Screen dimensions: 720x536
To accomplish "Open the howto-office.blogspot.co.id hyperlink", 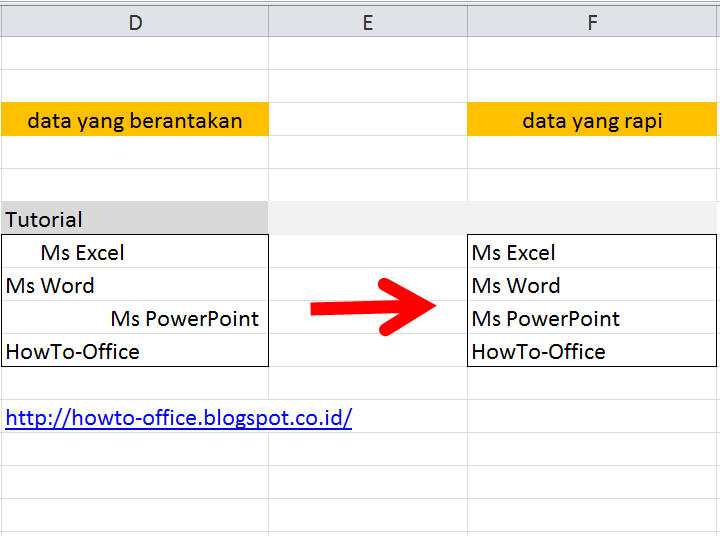I will point(179,418).
